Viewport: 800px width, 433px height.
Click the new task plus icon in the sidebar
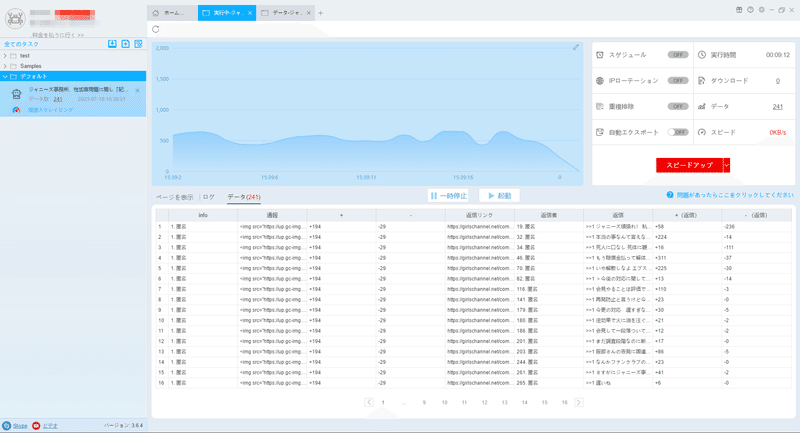coord(126,44)
